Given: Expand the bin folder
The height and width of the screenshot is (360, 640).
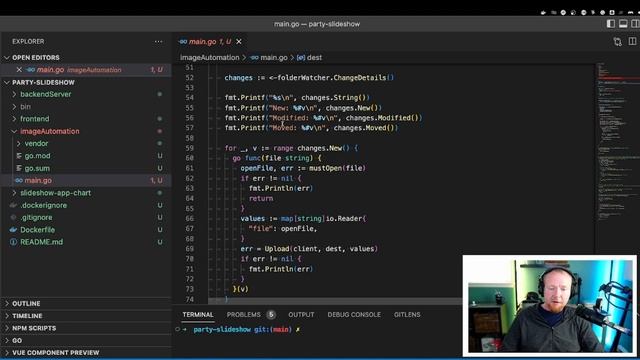Looking at the screenshot, I should [x=25, y=107].
